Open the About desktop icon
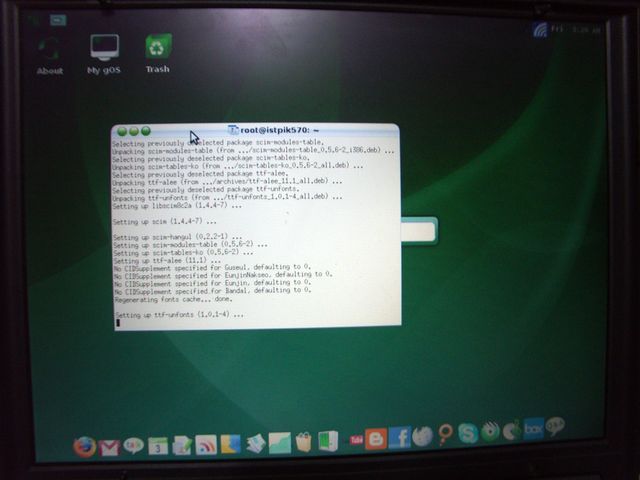 tap(49, 54)
